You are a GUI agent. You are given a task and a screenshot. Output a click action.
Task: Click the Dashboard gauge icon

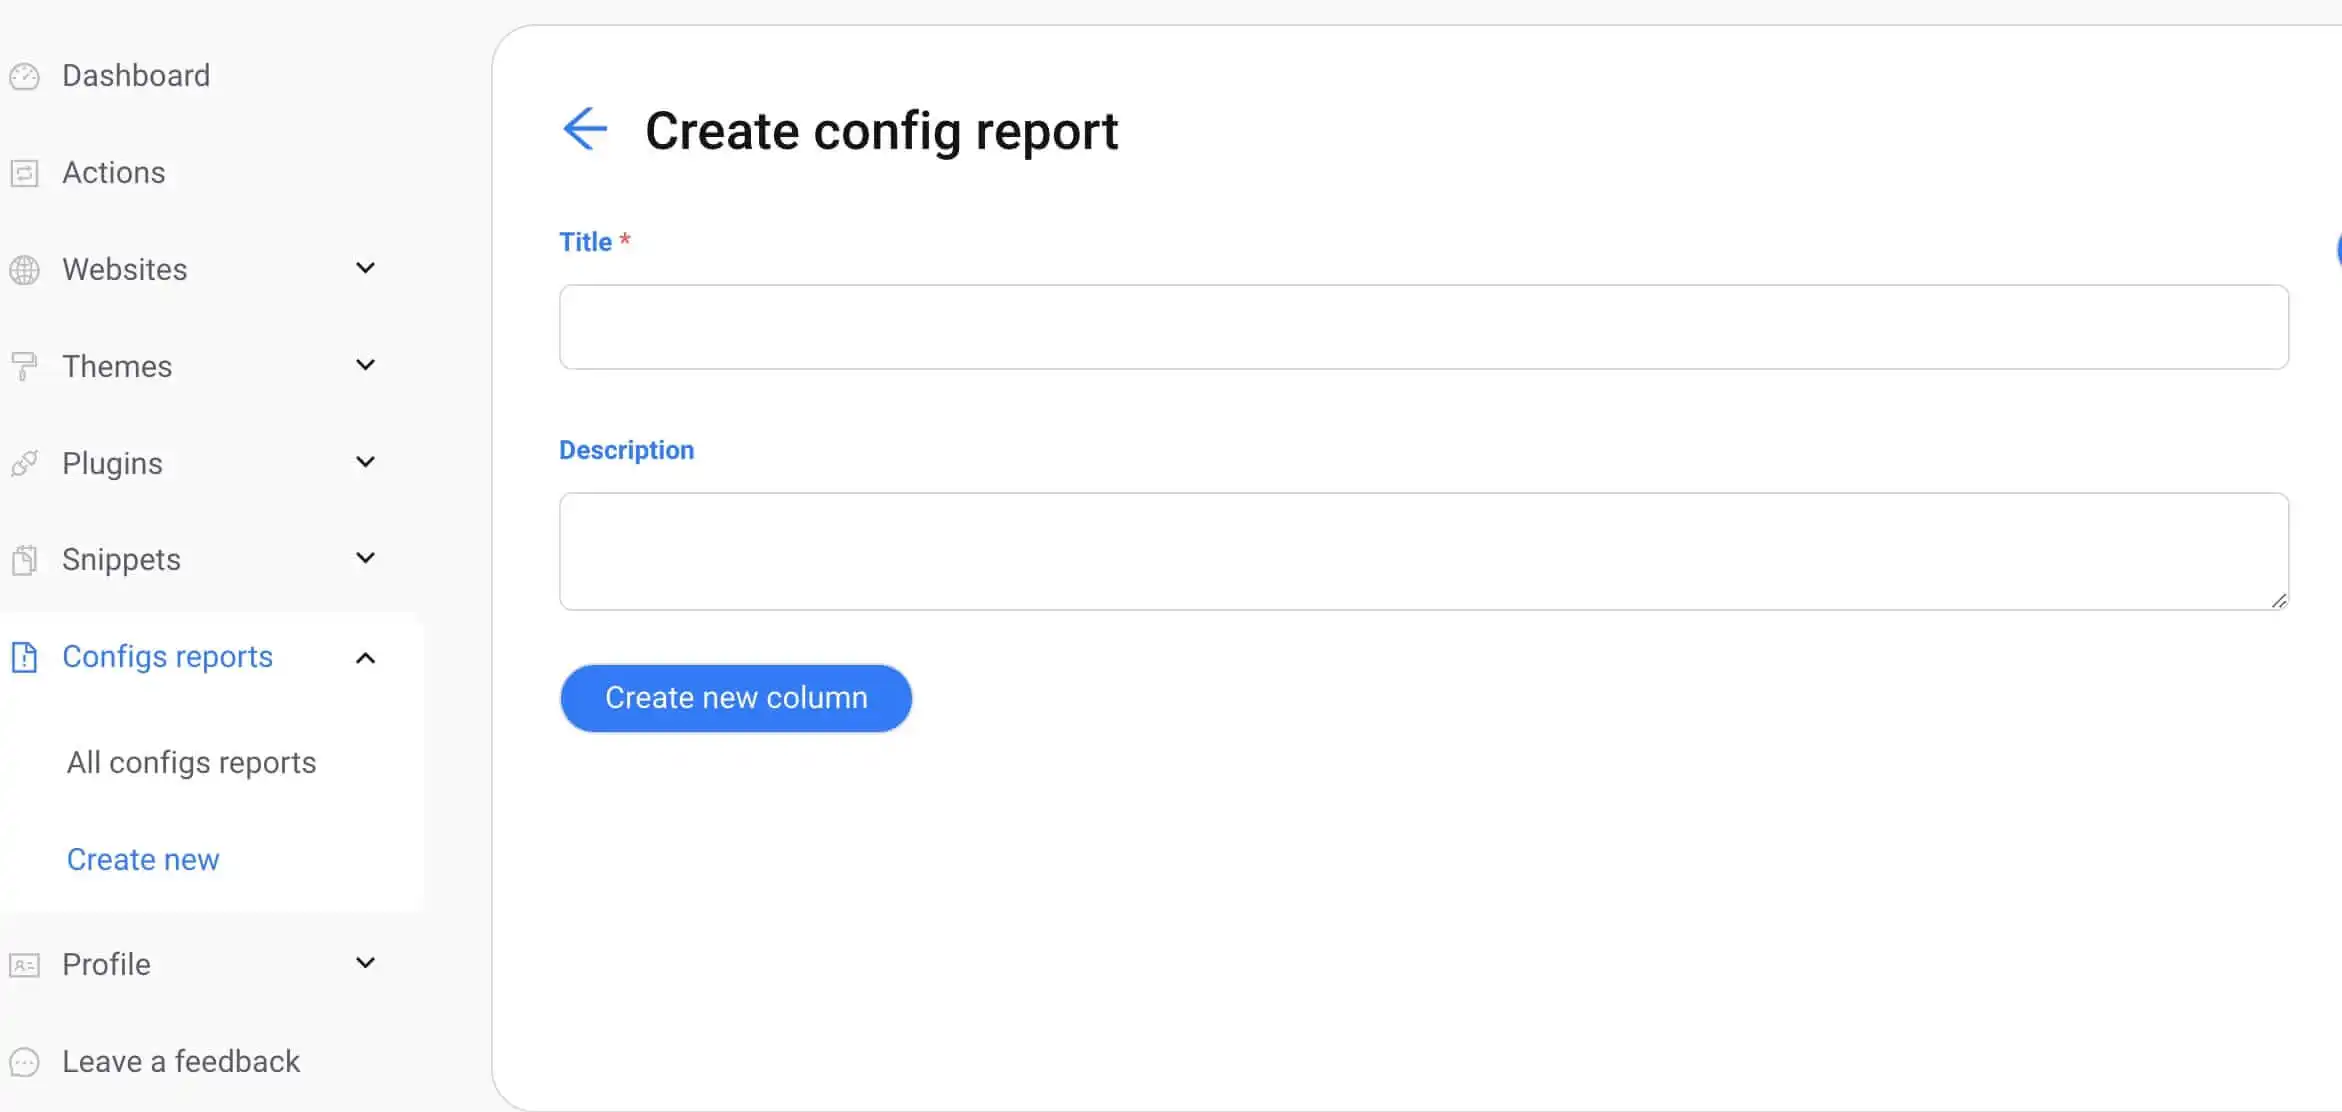coord(25,75)
